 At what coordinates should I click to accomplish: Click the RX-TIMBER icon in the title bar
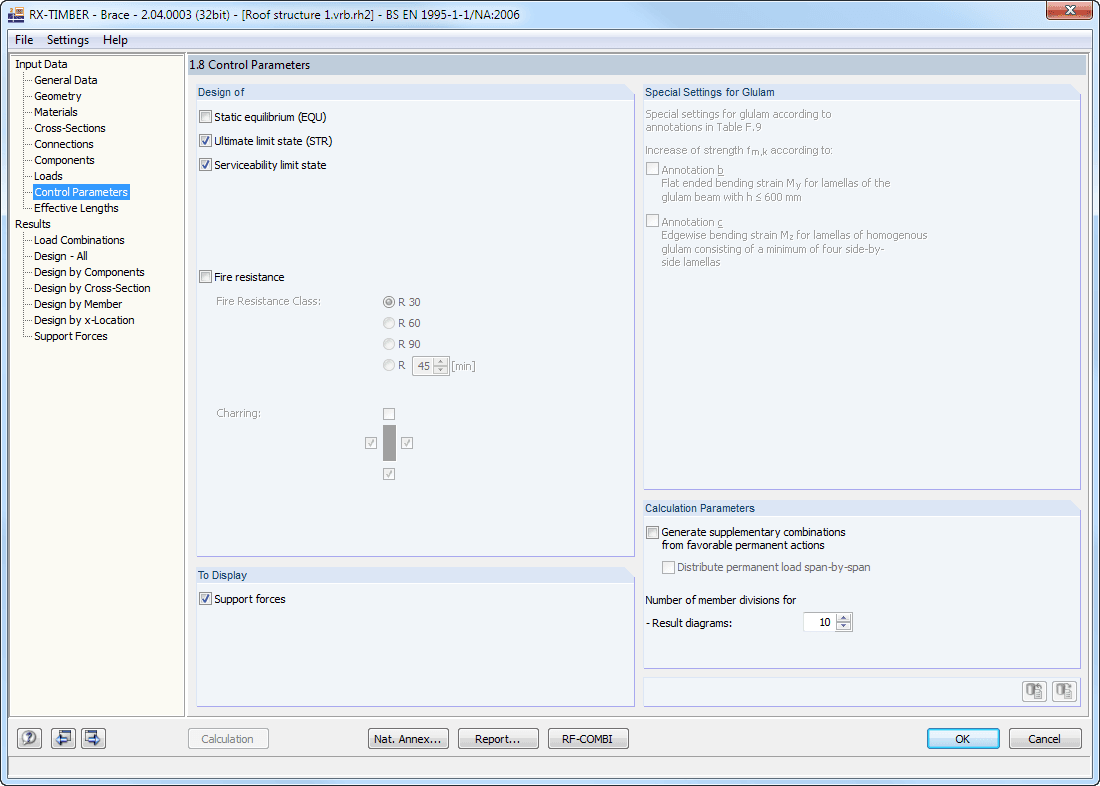click(x=16, y=12)
